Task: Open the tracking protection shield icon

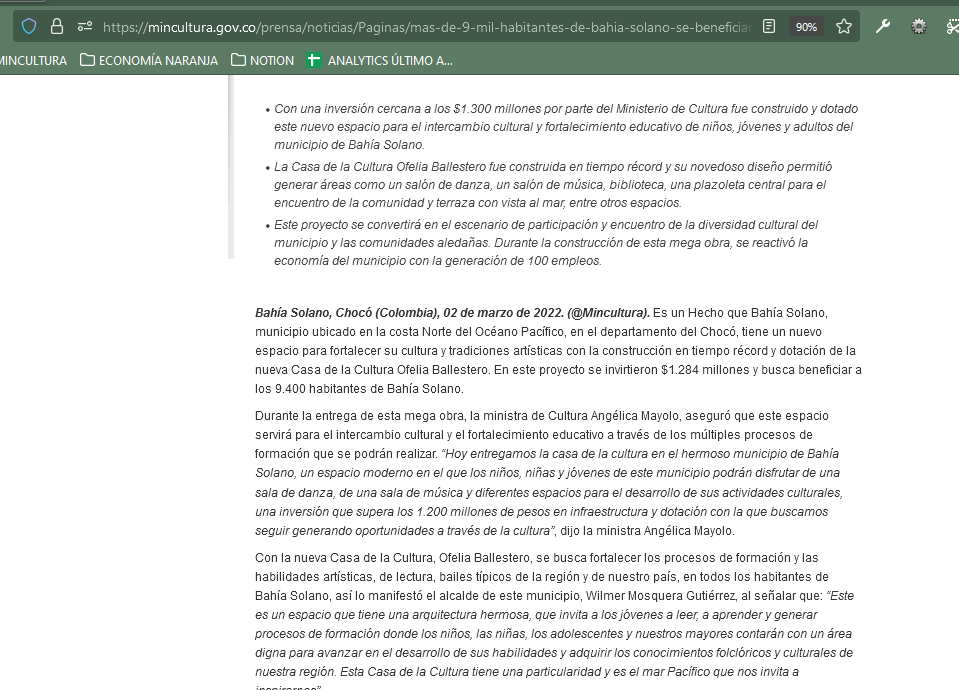Action: pos(29,26)
